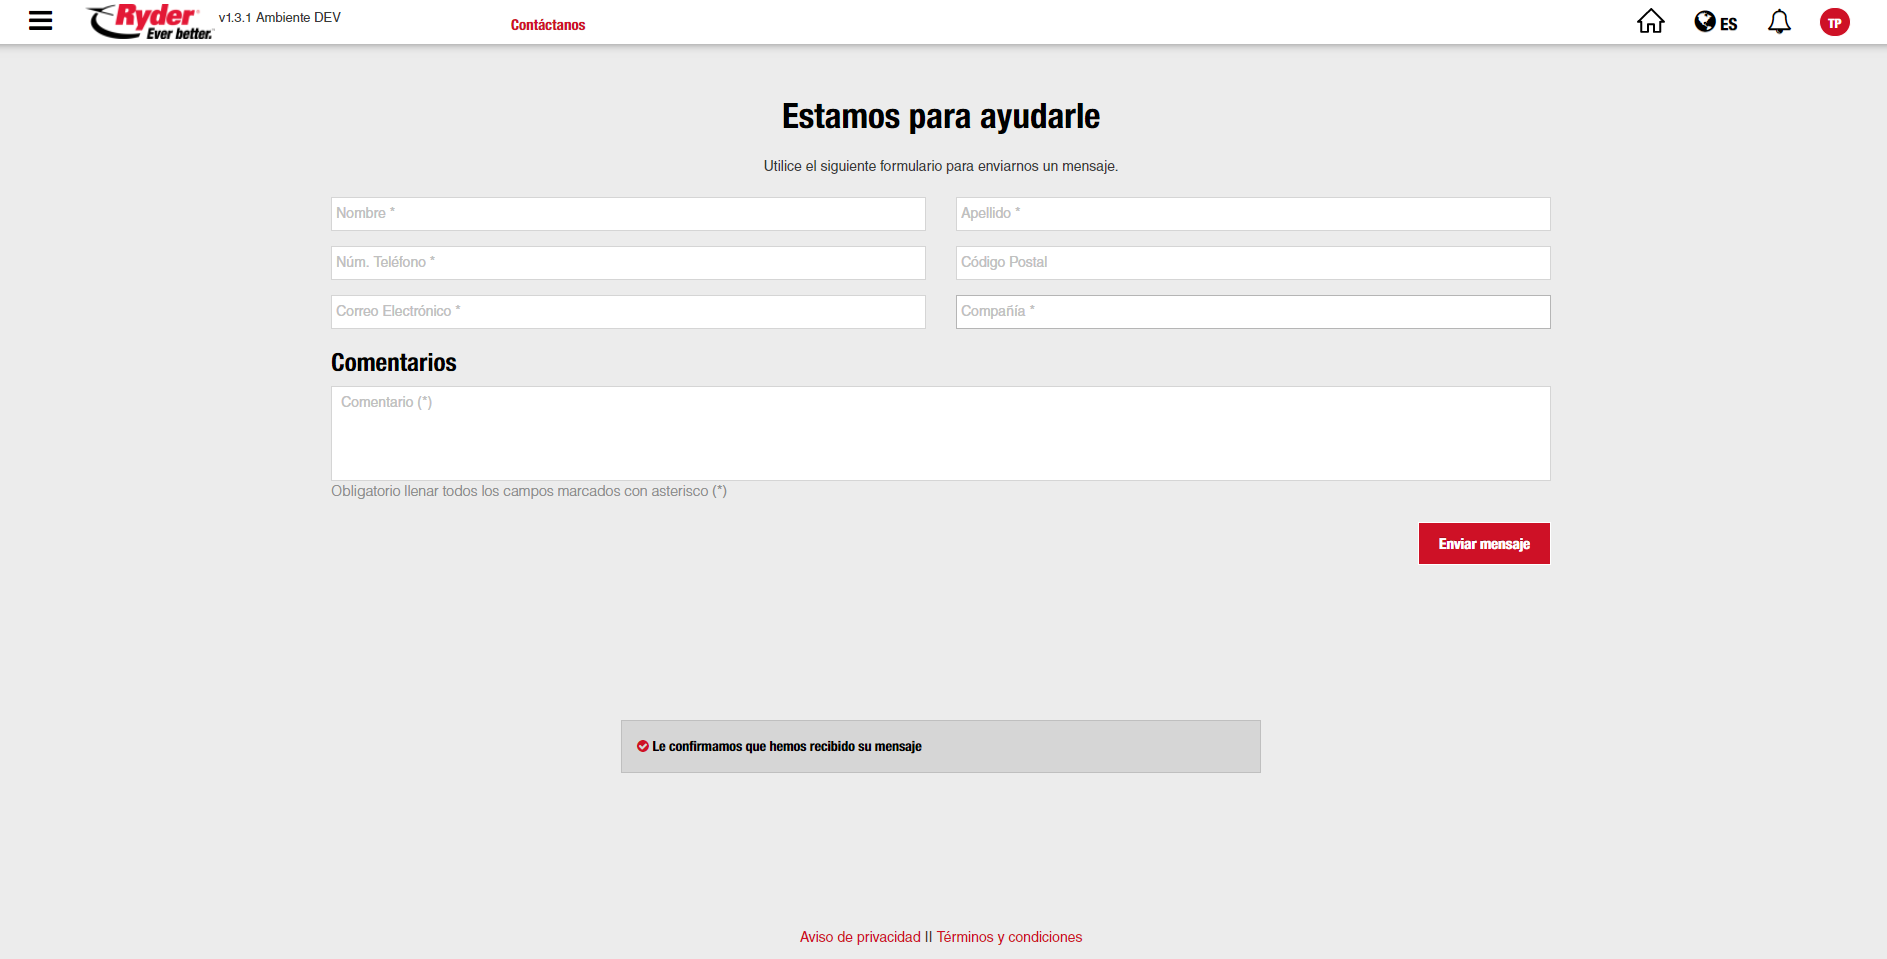Viewport: 1887px width, 959px height.
Task: Select the Contáctanos tab
Action: click(548, 25)
